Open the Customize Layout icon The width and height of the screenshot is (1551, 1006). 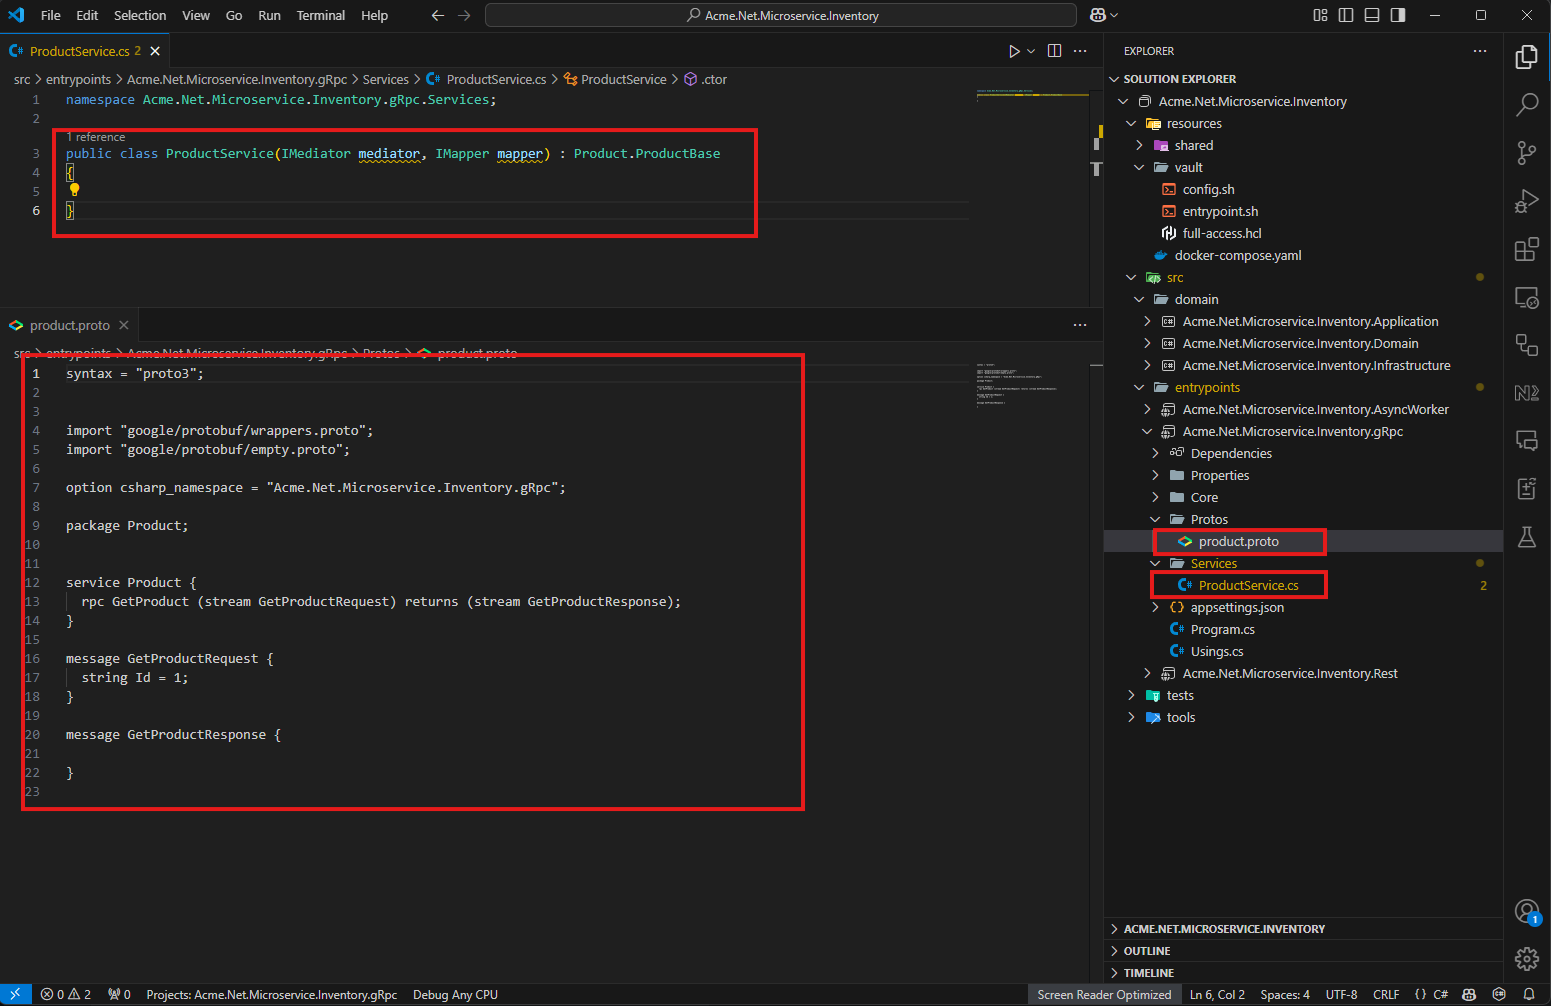(1320, 15)
